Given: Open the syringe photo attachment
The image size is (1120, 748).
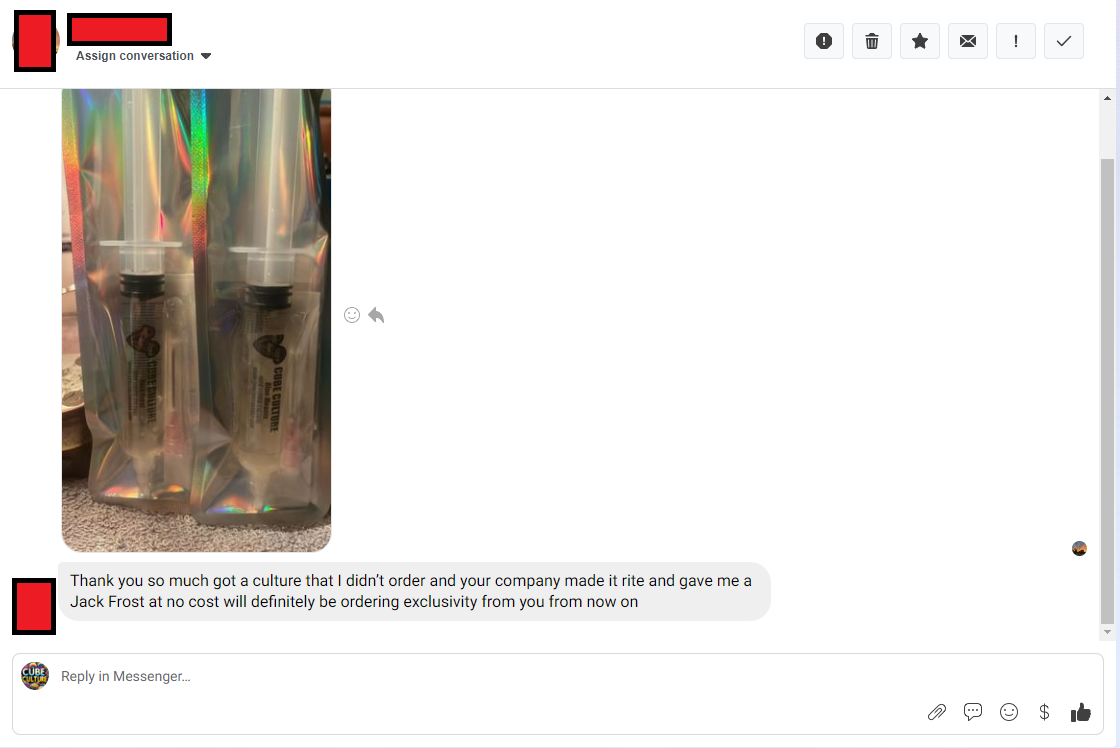Looking at the screenshot, I should click(196, 320).
